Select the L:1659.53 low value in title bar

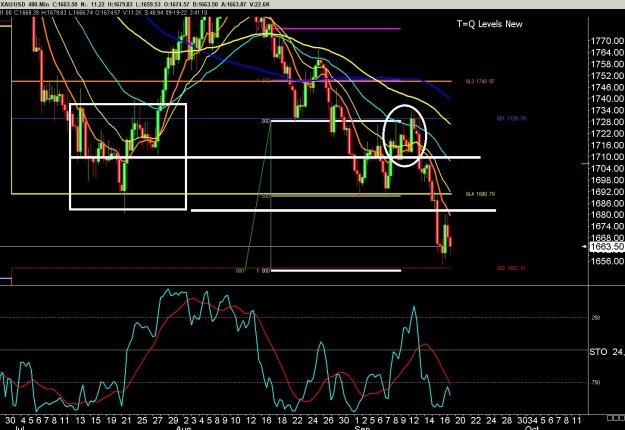pyautogui.click(x=148, y=4)
